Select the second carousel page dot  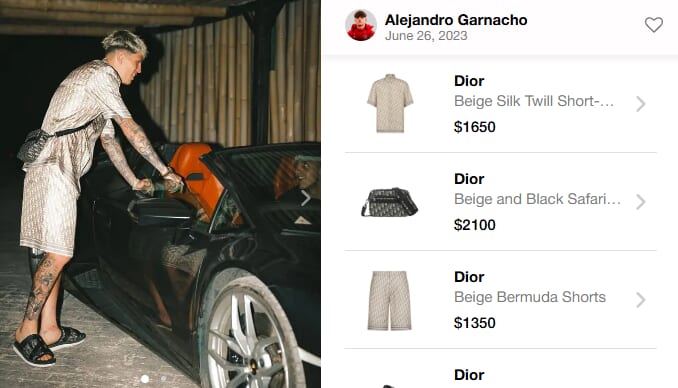tap(163, 378)
